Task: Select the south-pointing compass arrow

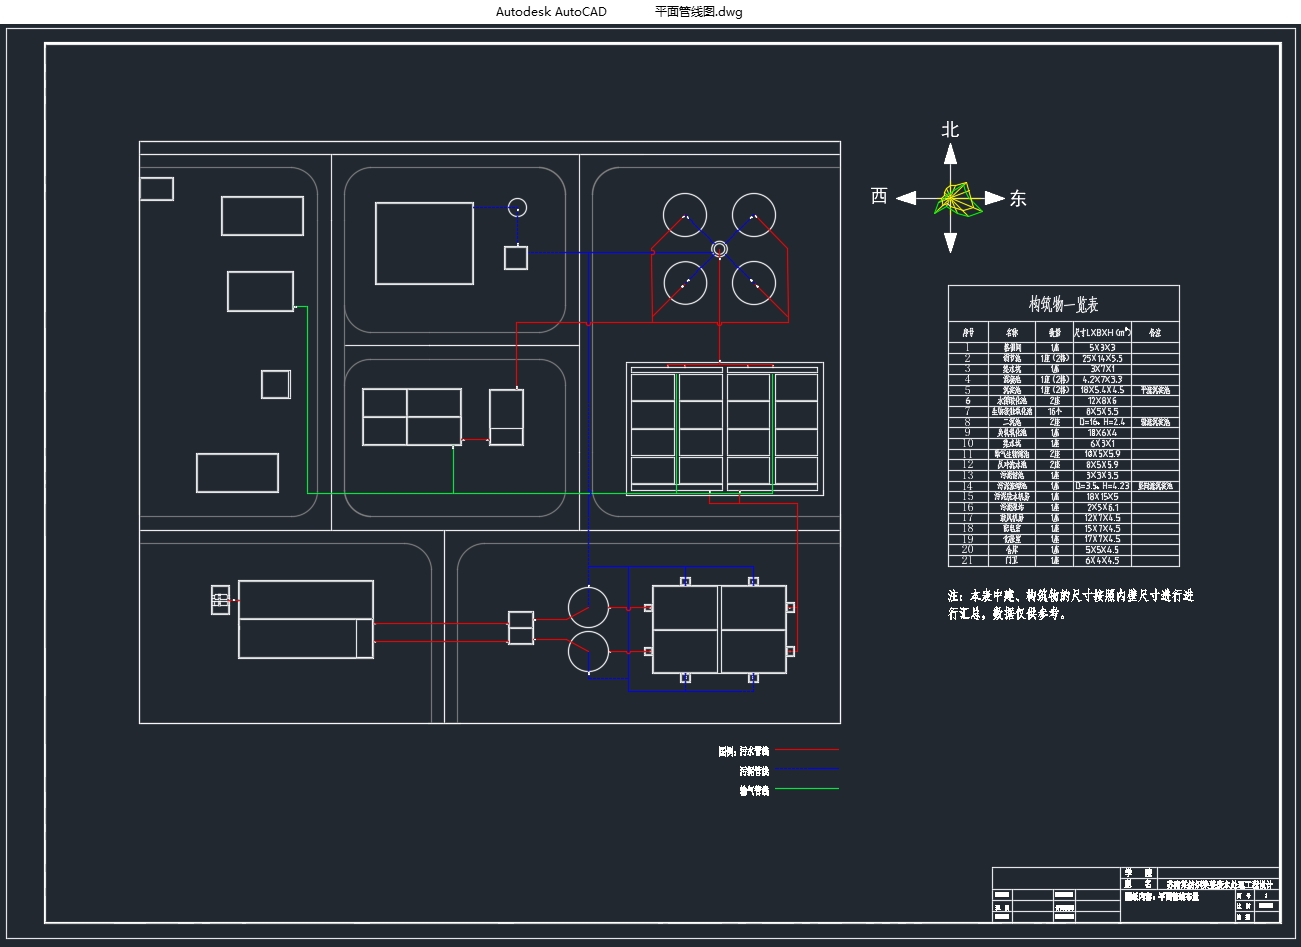Action: (950, 240)
